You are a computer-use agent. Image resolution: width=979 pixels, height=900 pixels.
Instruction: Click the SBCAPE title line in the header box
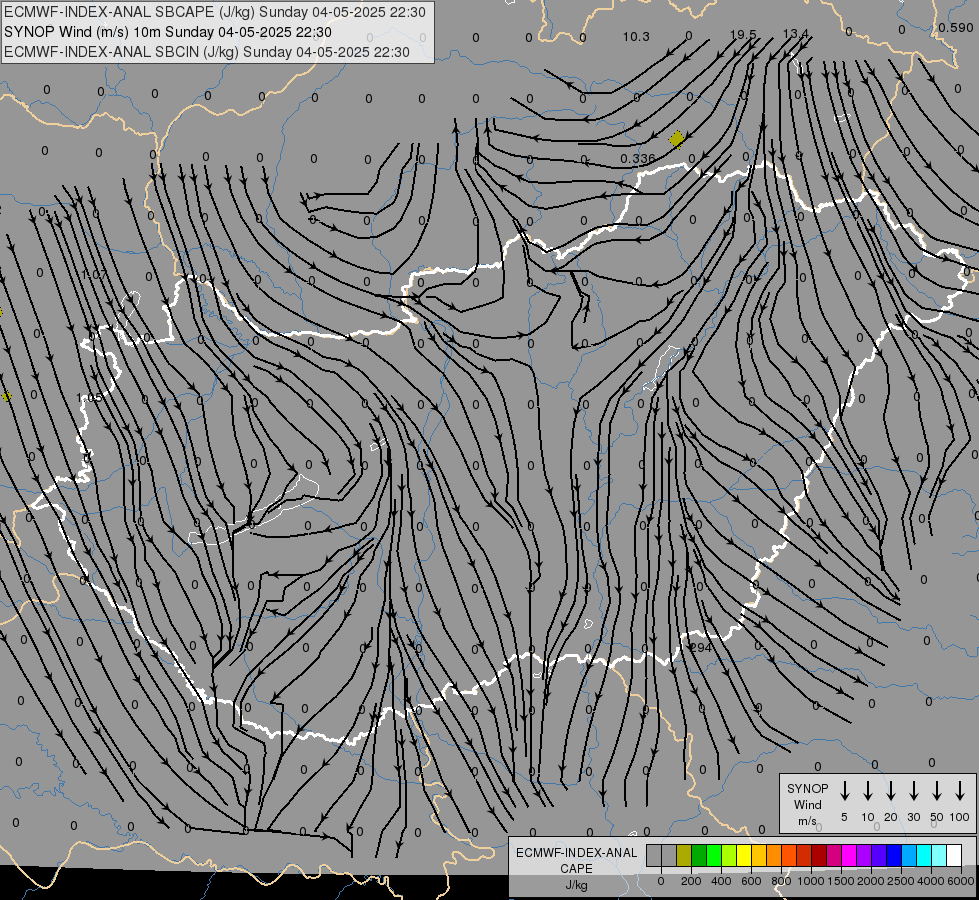point(215,12)
